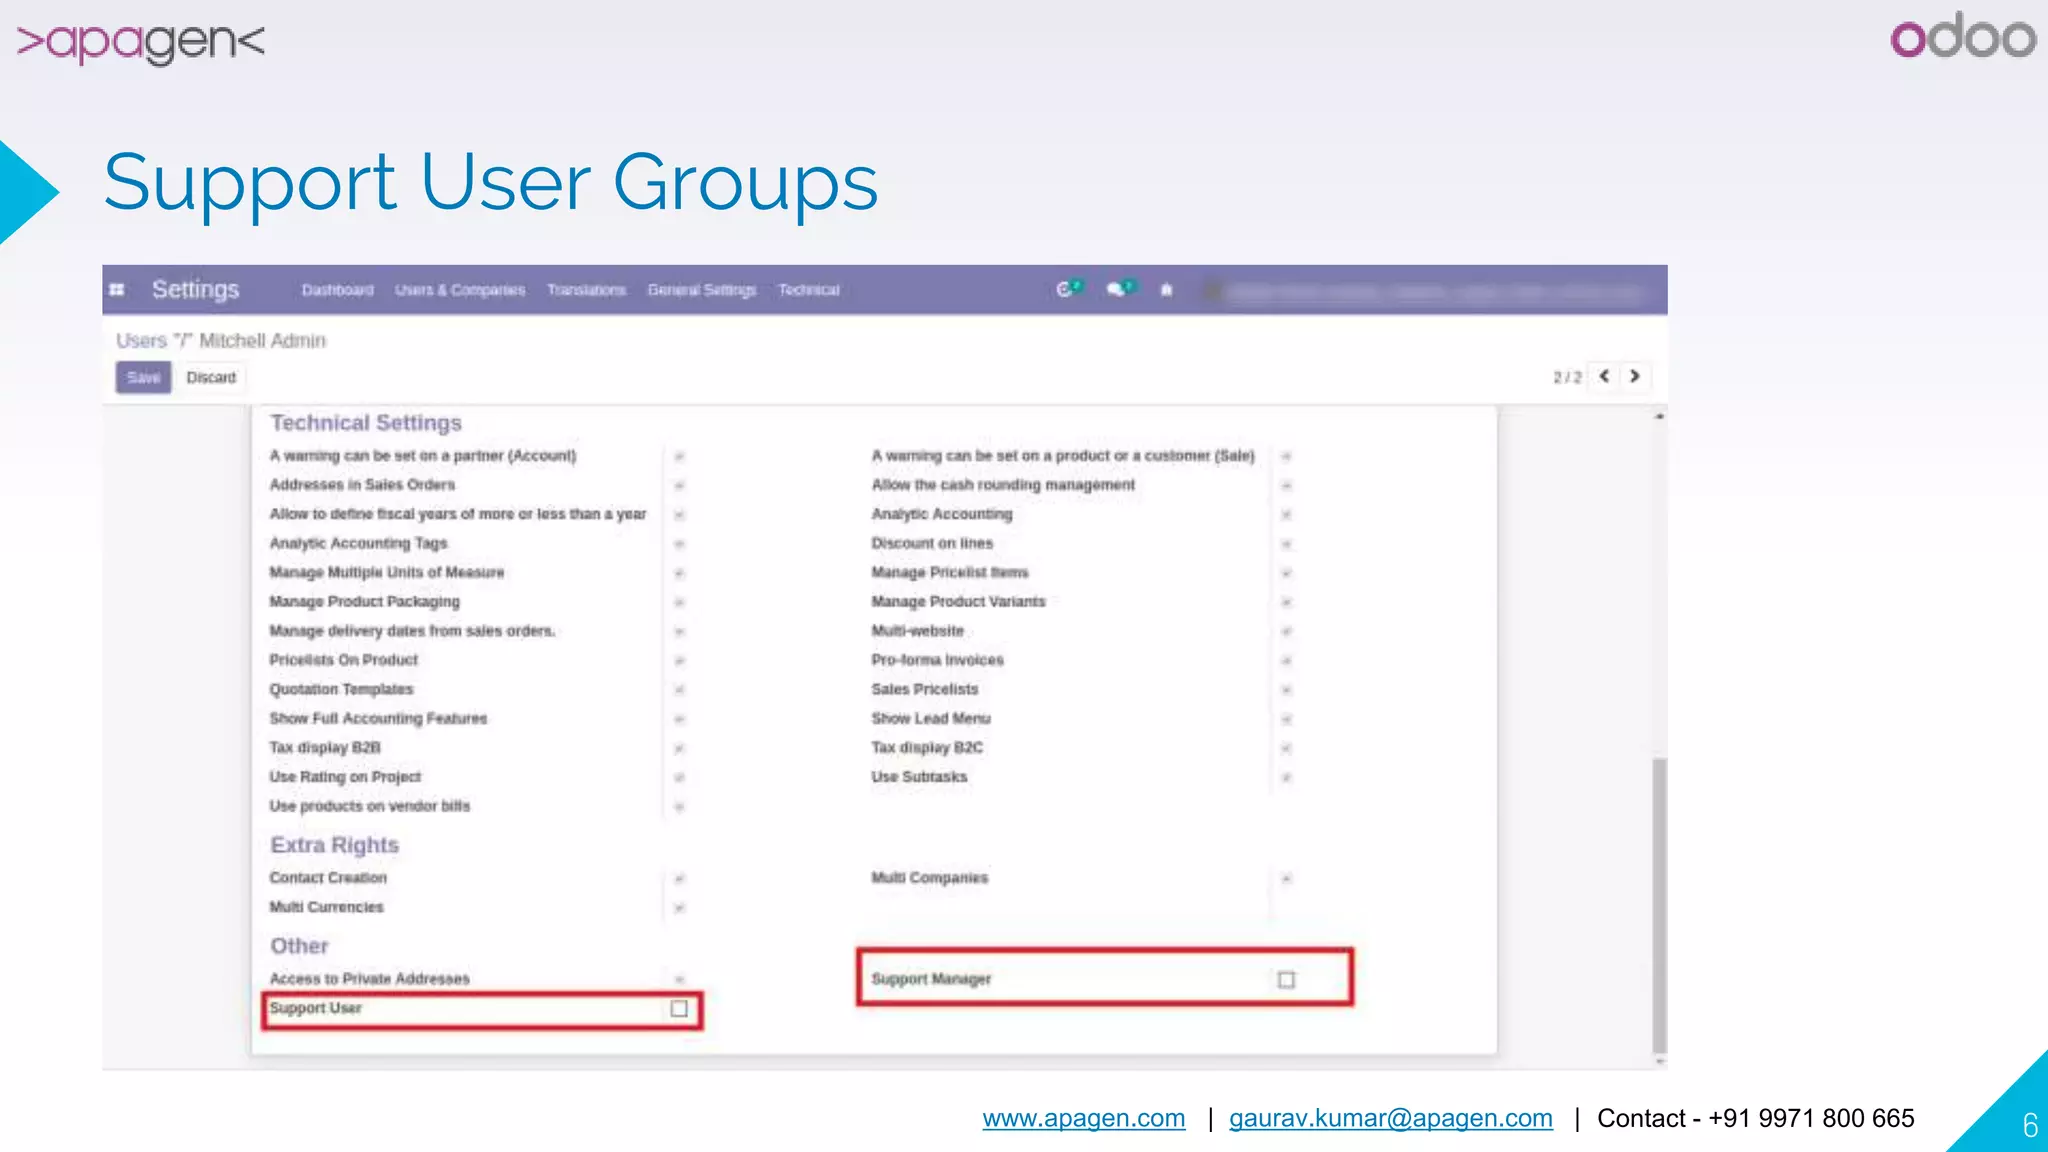The height and width of the screenshot is (1152, 2048).
Task: Click the Users breadcrumb link
Action: [x=141, y=340]
